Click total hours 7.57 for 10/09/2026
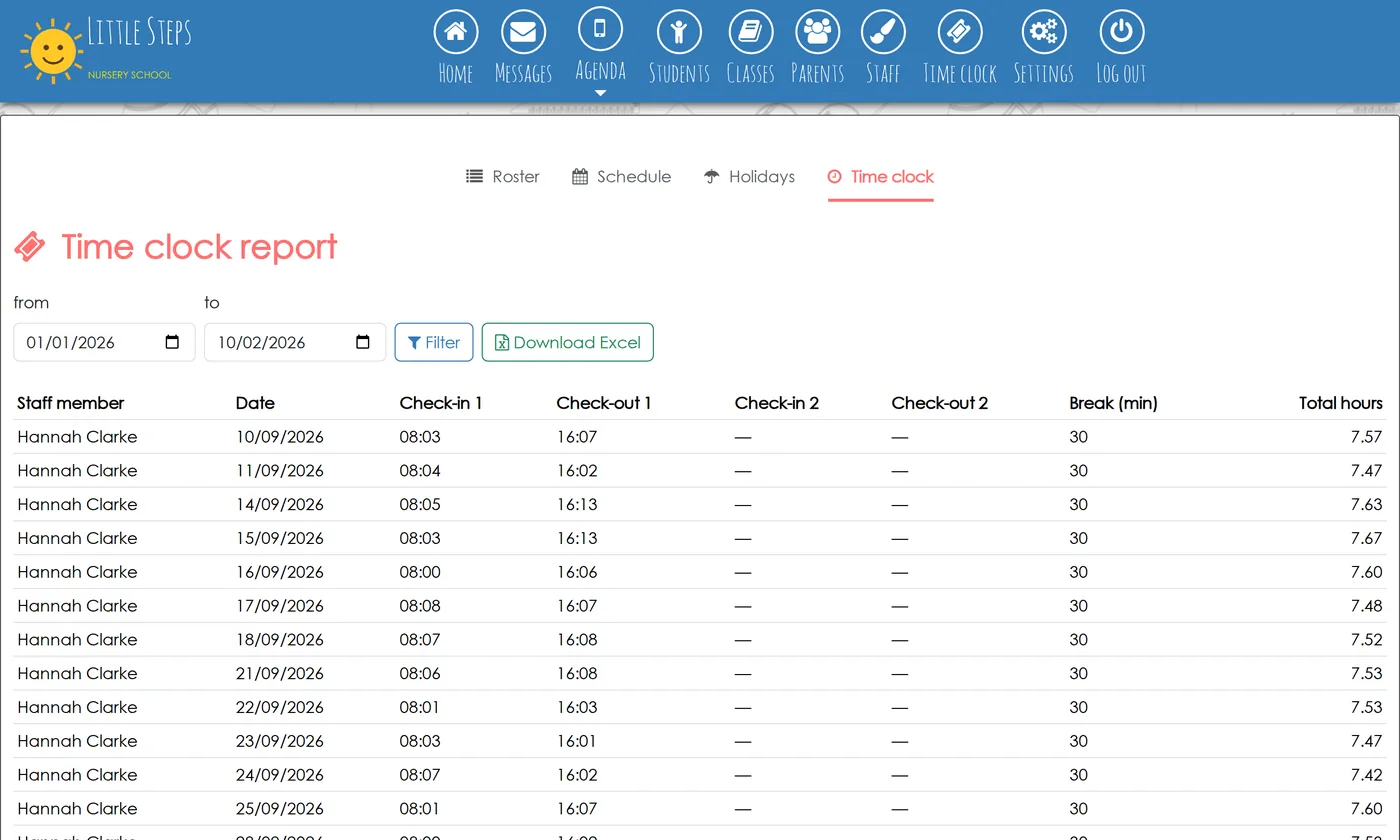The height and width of the screenshot is (840, 1400). [1366, 437]
